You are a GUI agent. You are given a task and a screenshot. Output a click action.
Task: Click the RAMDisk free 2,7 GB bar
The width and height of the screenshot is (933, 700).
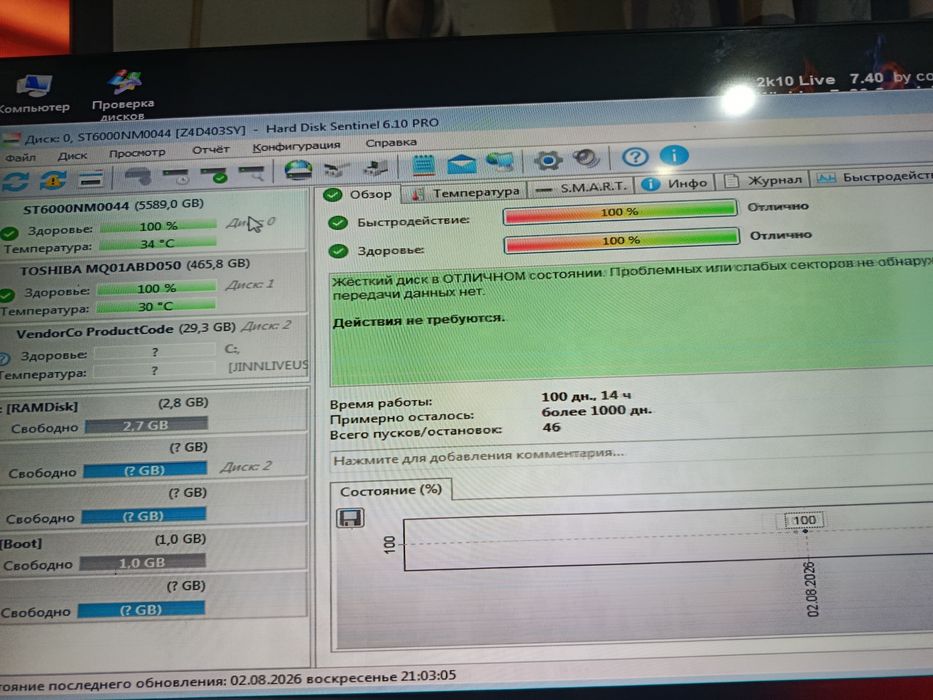click(x=146, y=425)
